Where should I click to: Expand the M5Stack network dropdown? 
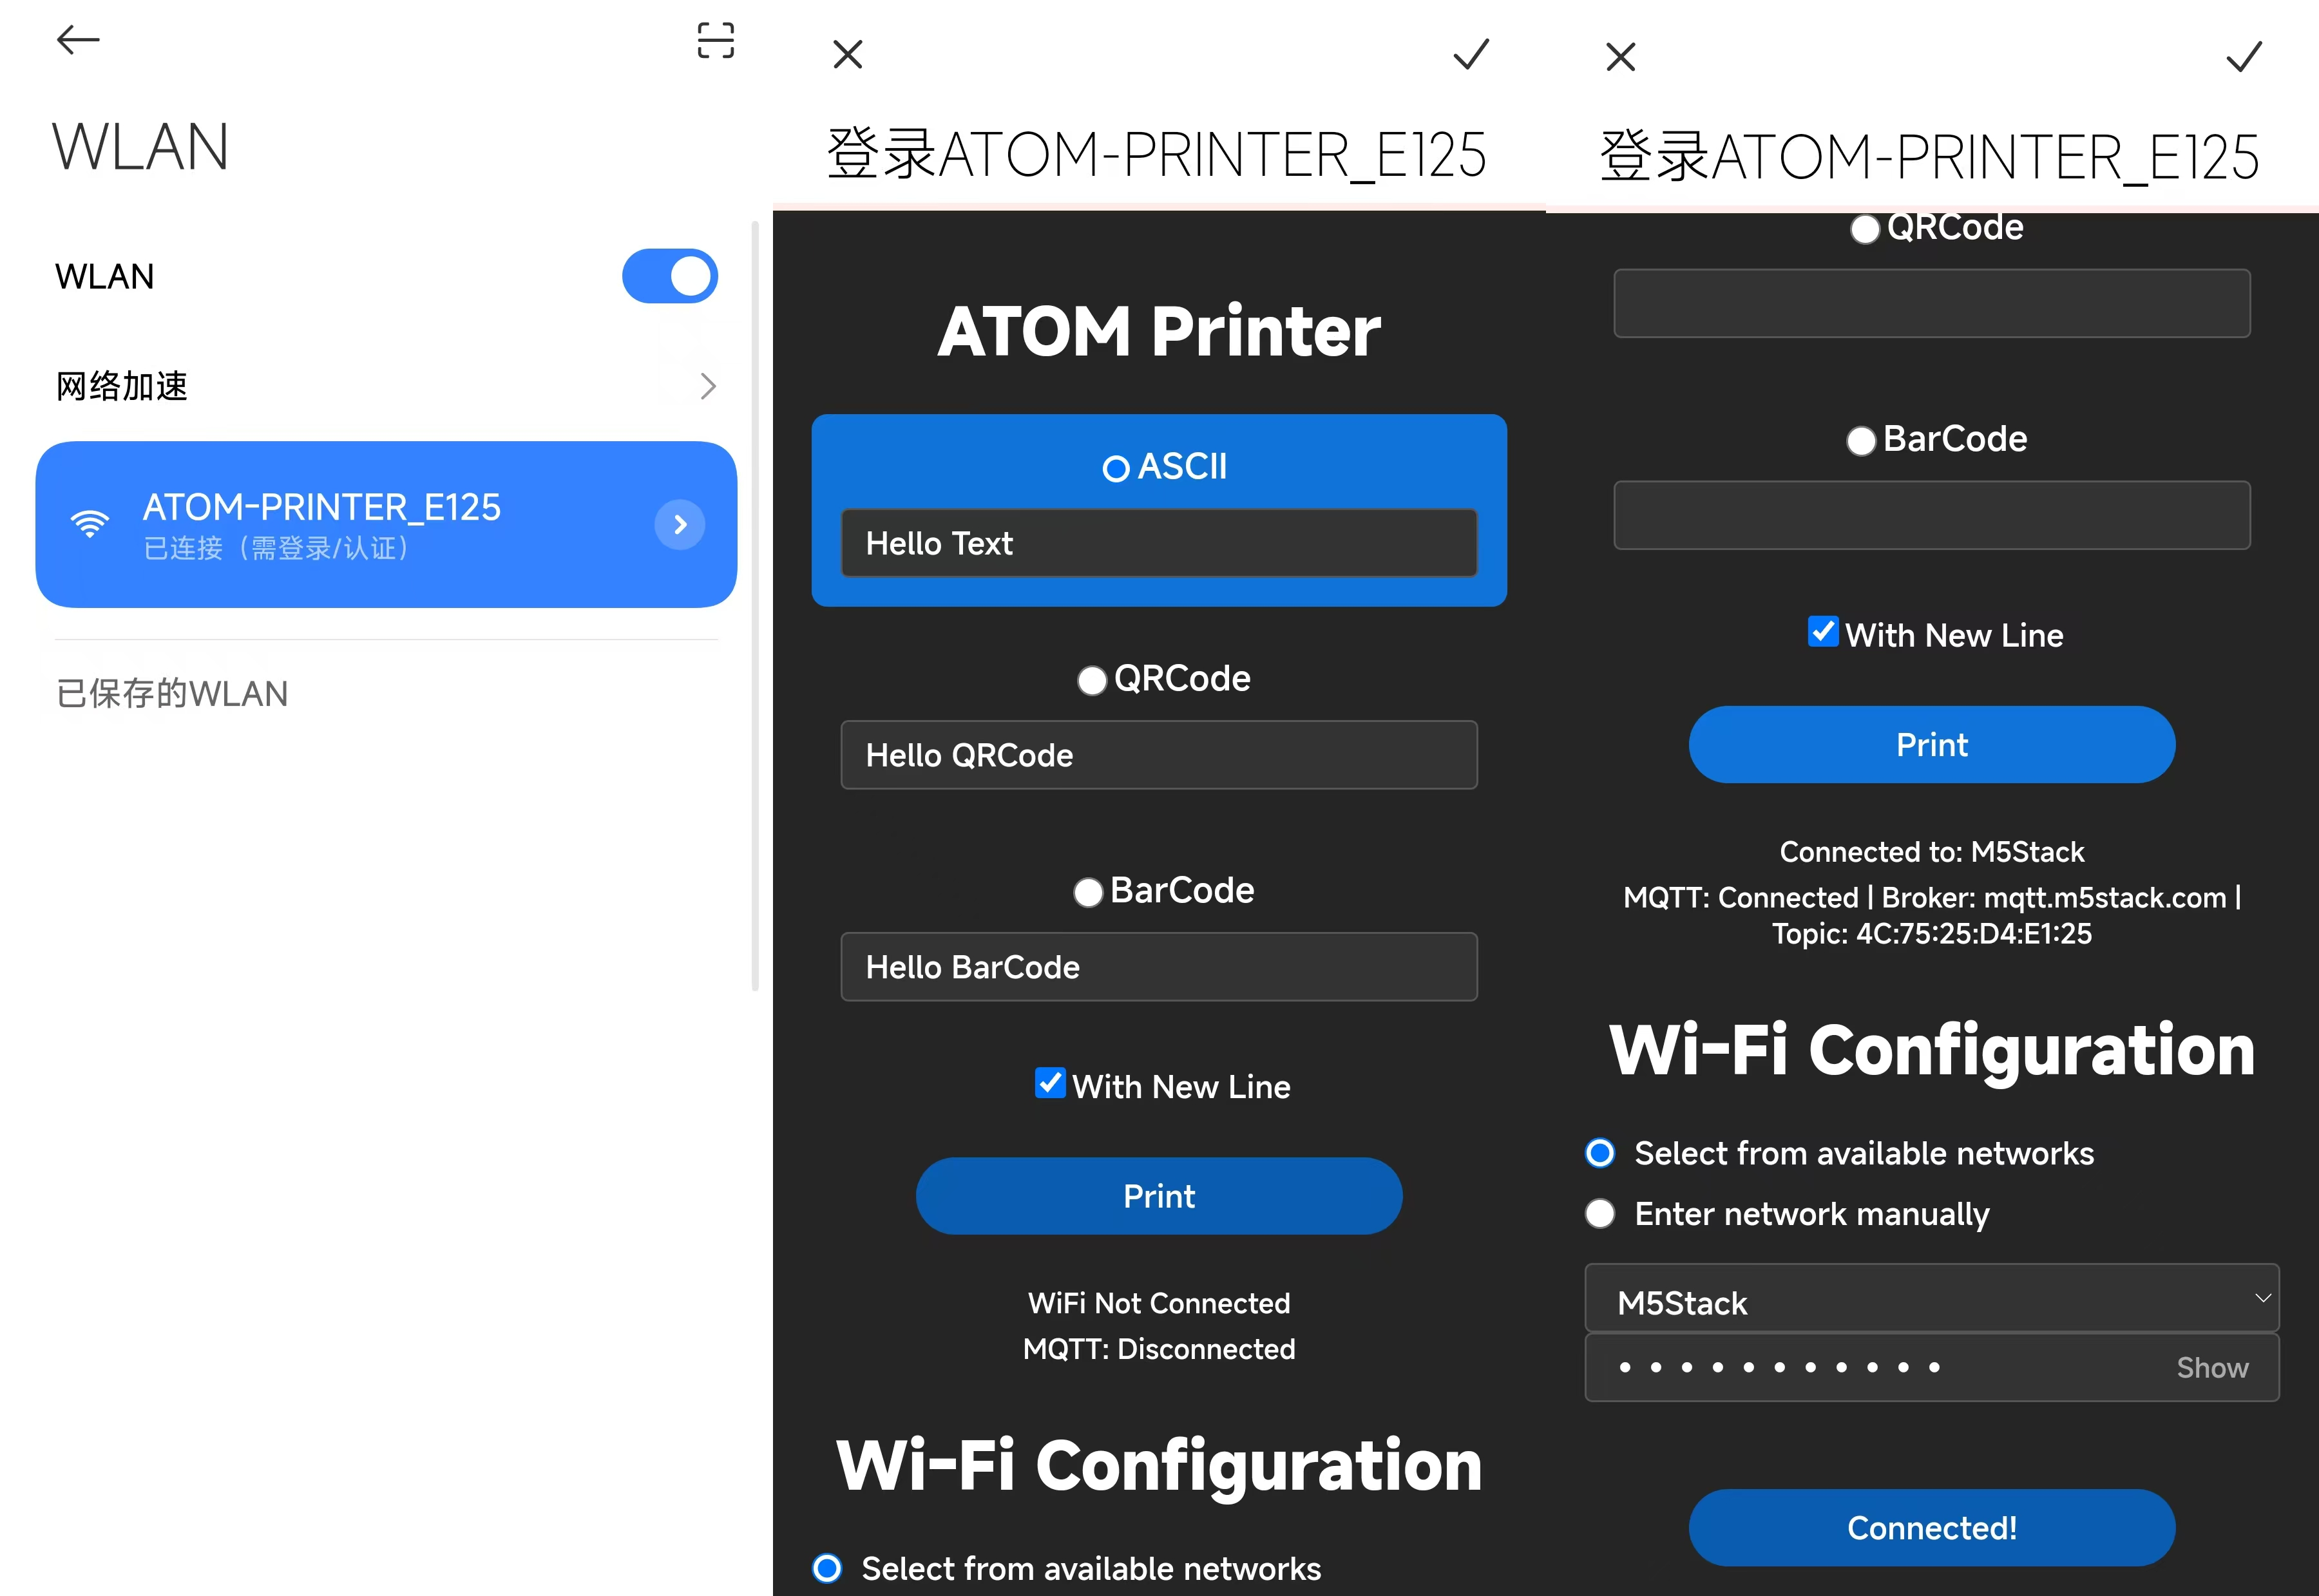click(1931, 1298)
